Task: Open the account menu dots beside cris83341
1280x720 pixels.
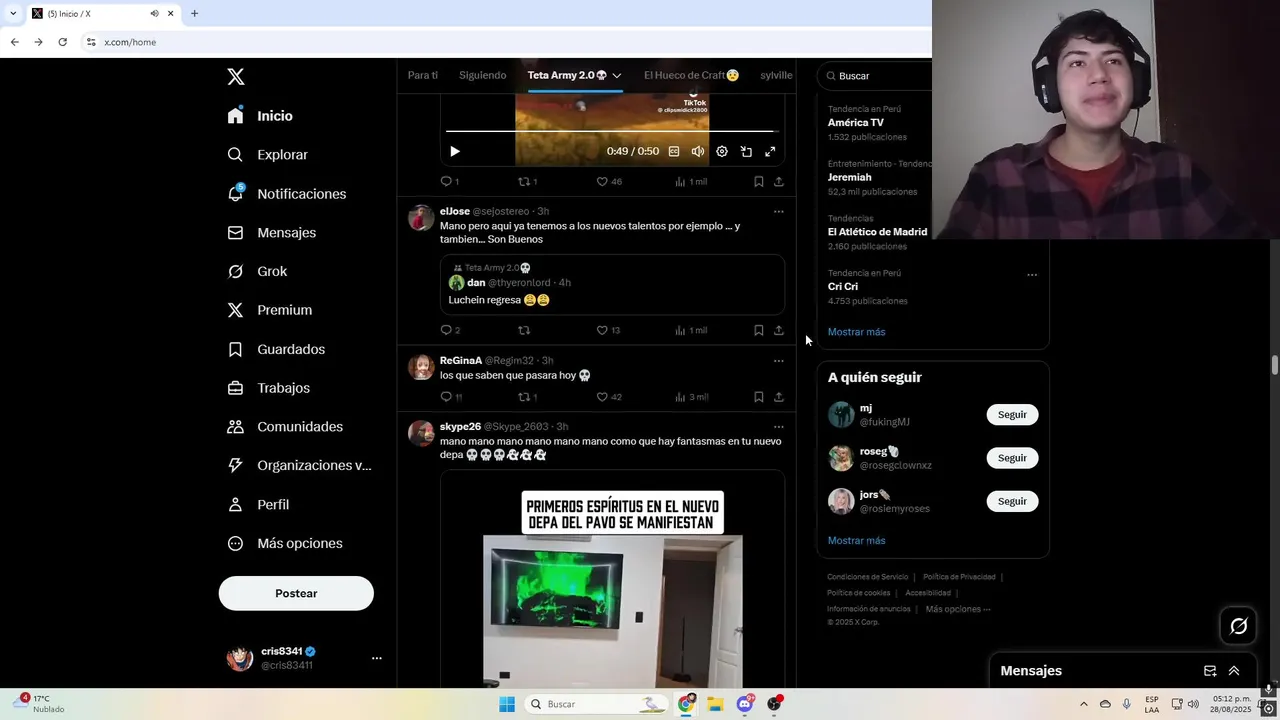Action: [377, 658]
